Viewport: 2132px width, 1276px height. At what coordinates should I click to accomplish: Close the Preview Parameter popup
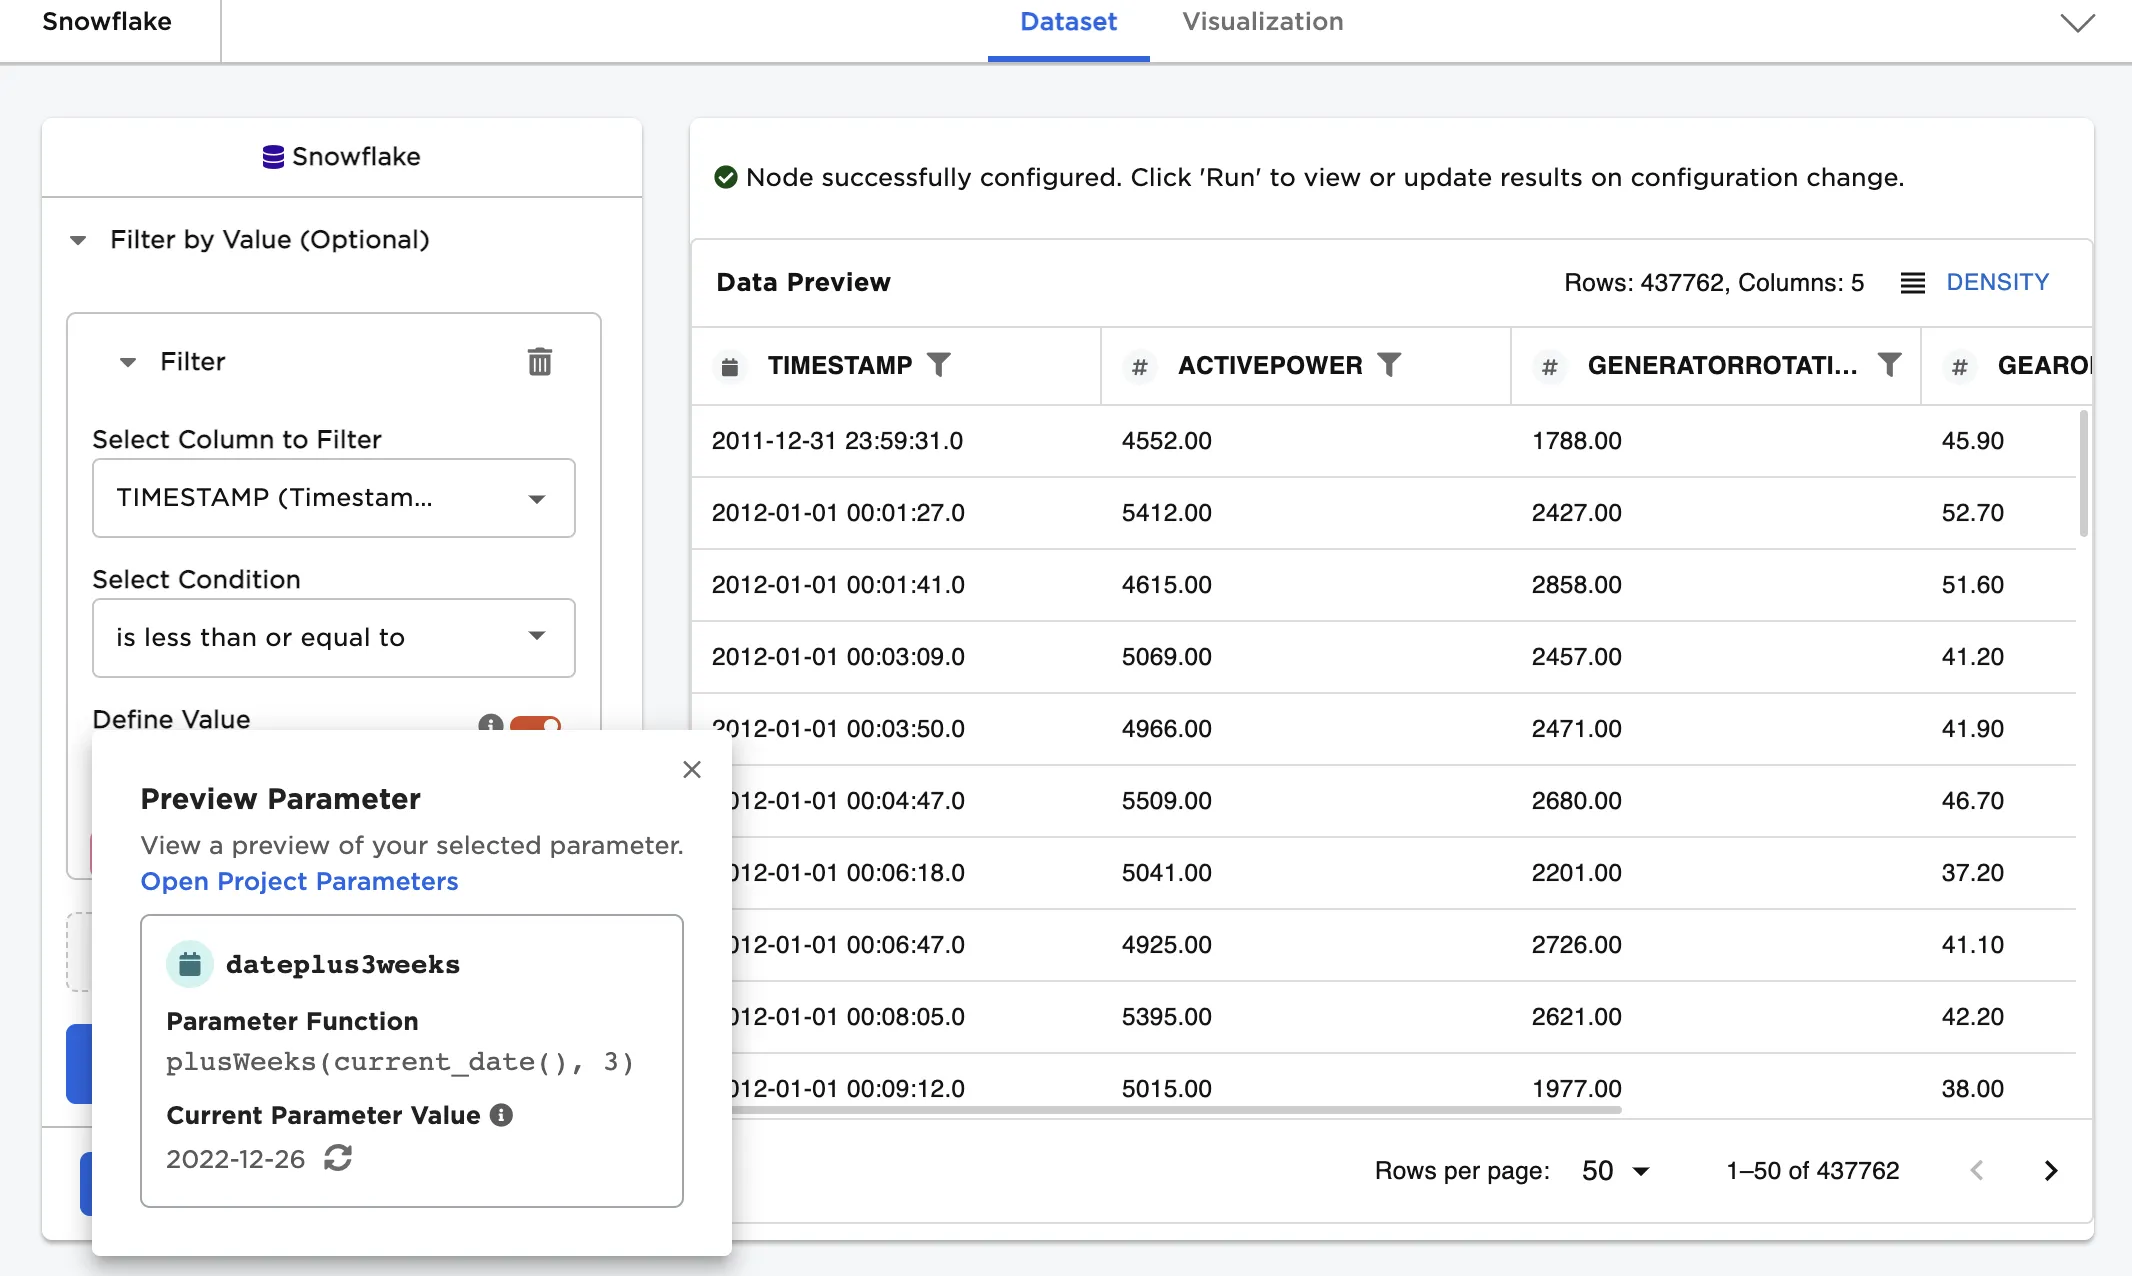[691, 769]
